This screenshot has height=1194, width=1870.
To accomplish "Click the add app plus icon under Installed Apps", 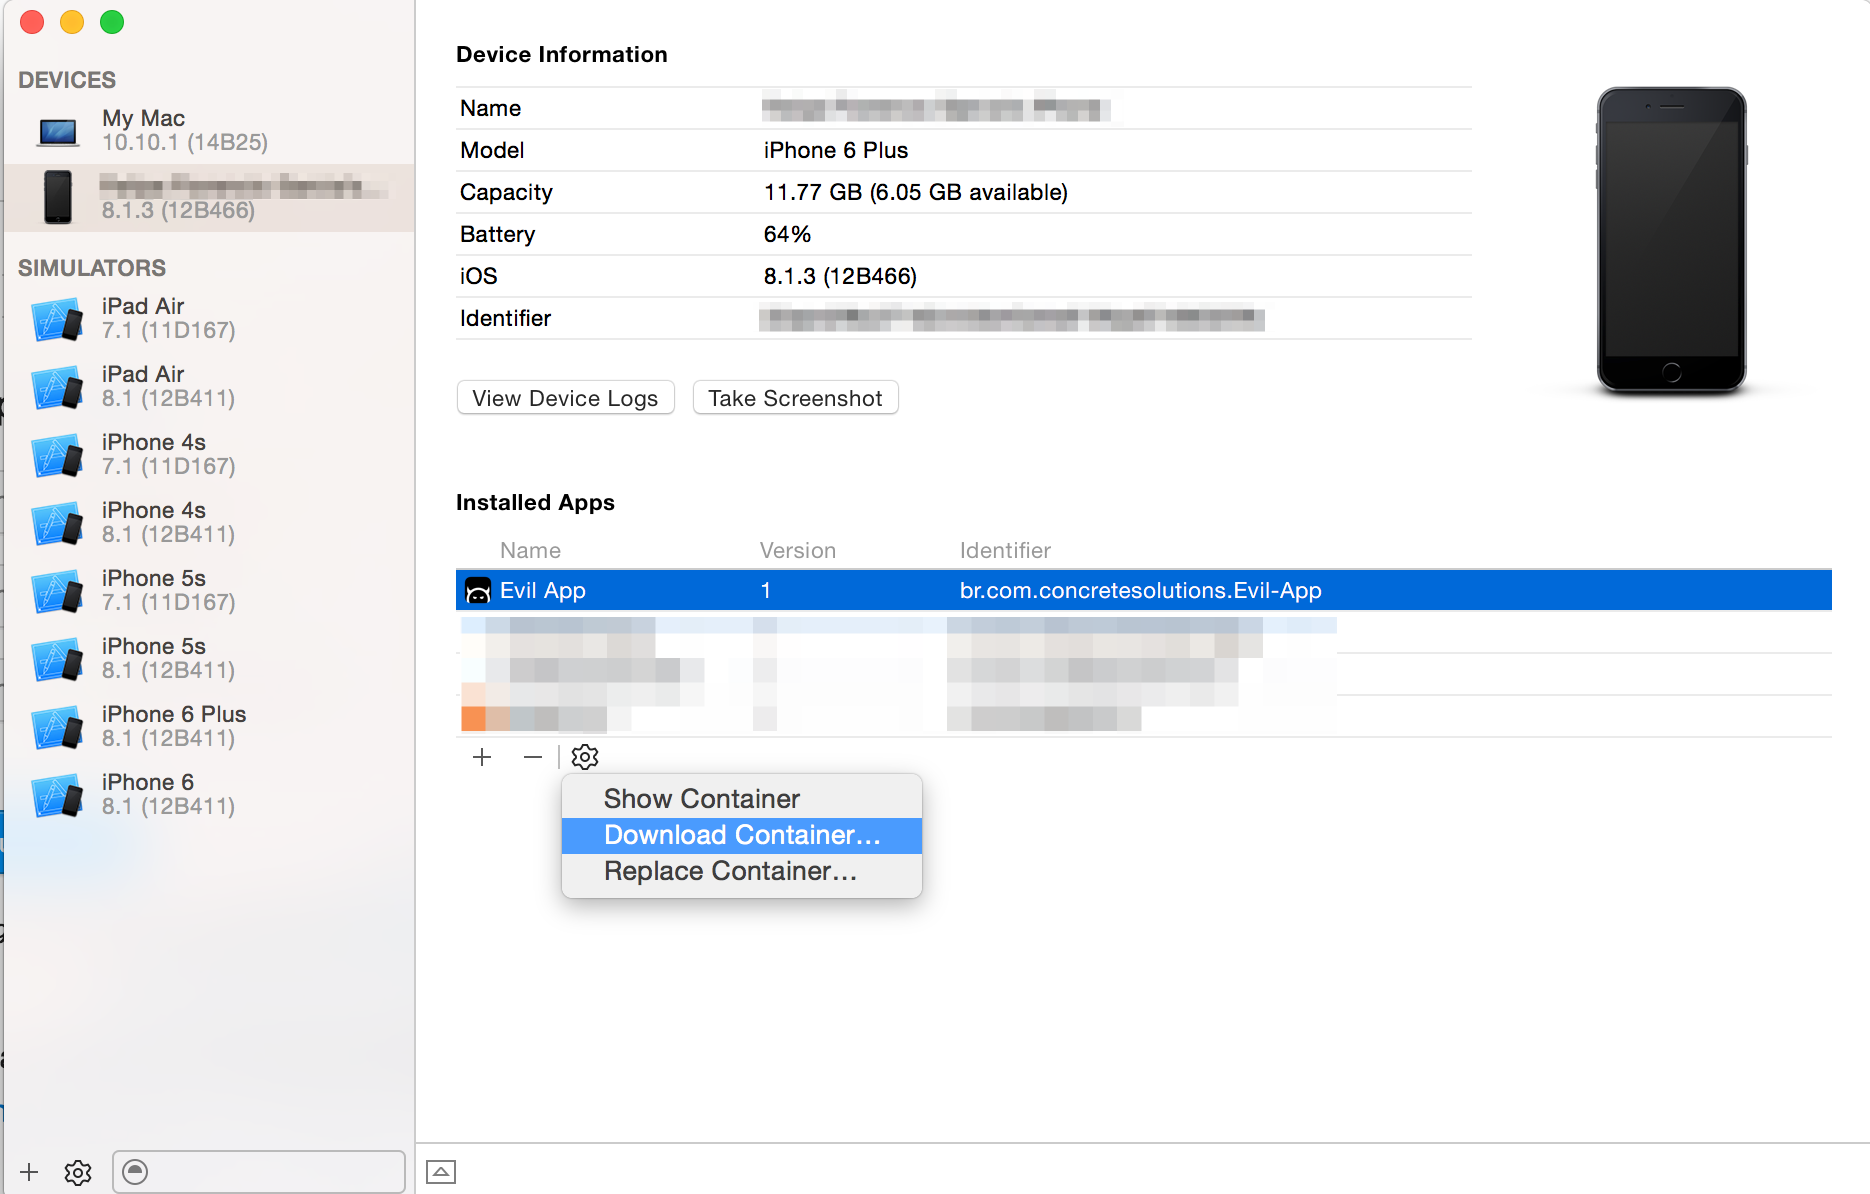I will click(482, 757).
